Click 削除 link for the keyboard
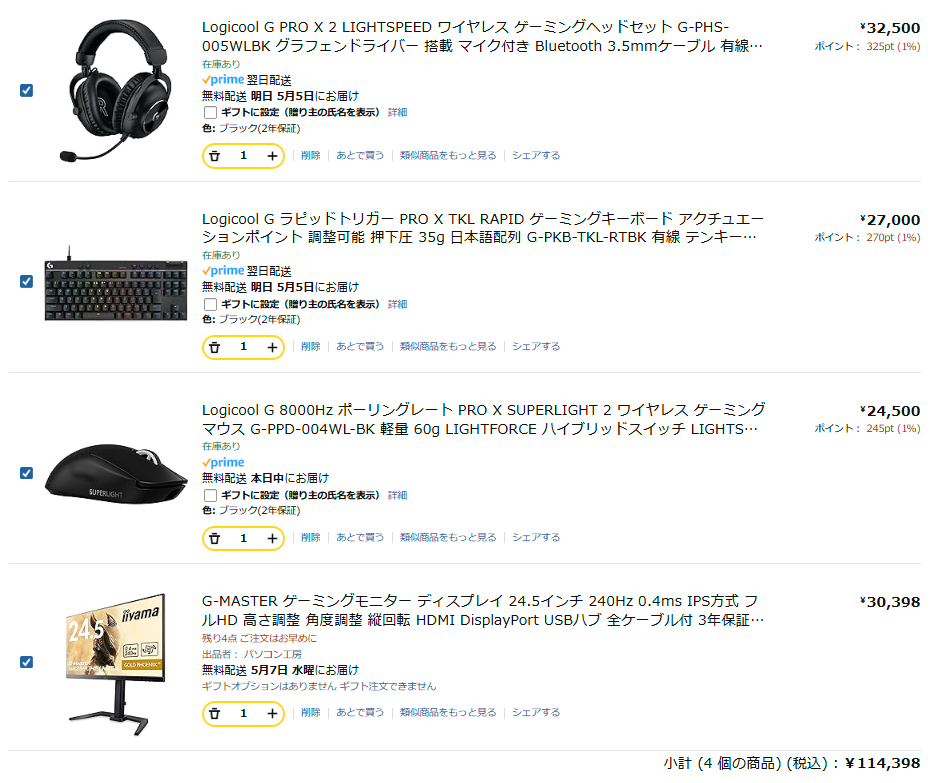The image size is (932, 783). click(310, 347)
